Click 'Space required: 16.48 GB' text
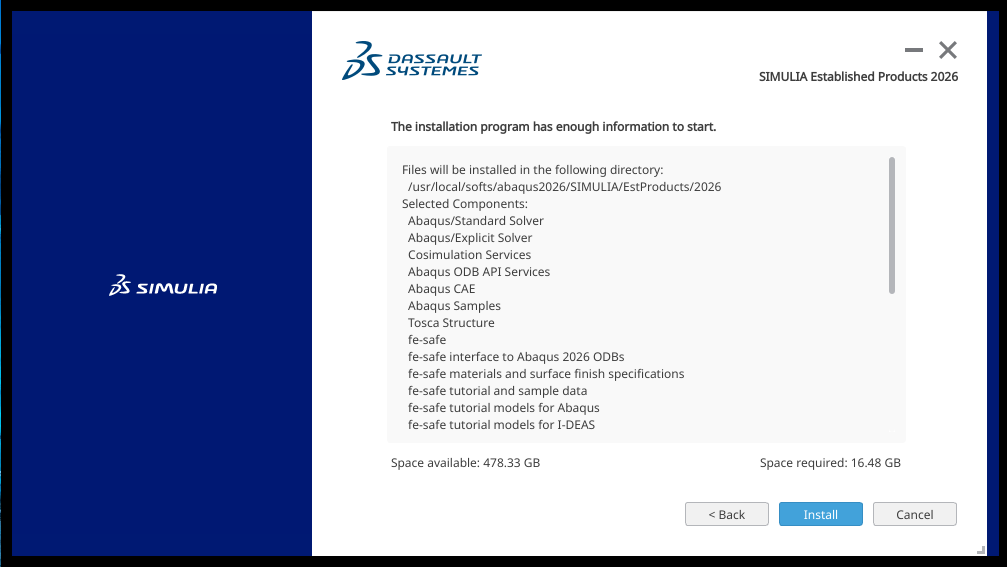The width and height of the screenshot is (1007, 567). pos(830,463)
